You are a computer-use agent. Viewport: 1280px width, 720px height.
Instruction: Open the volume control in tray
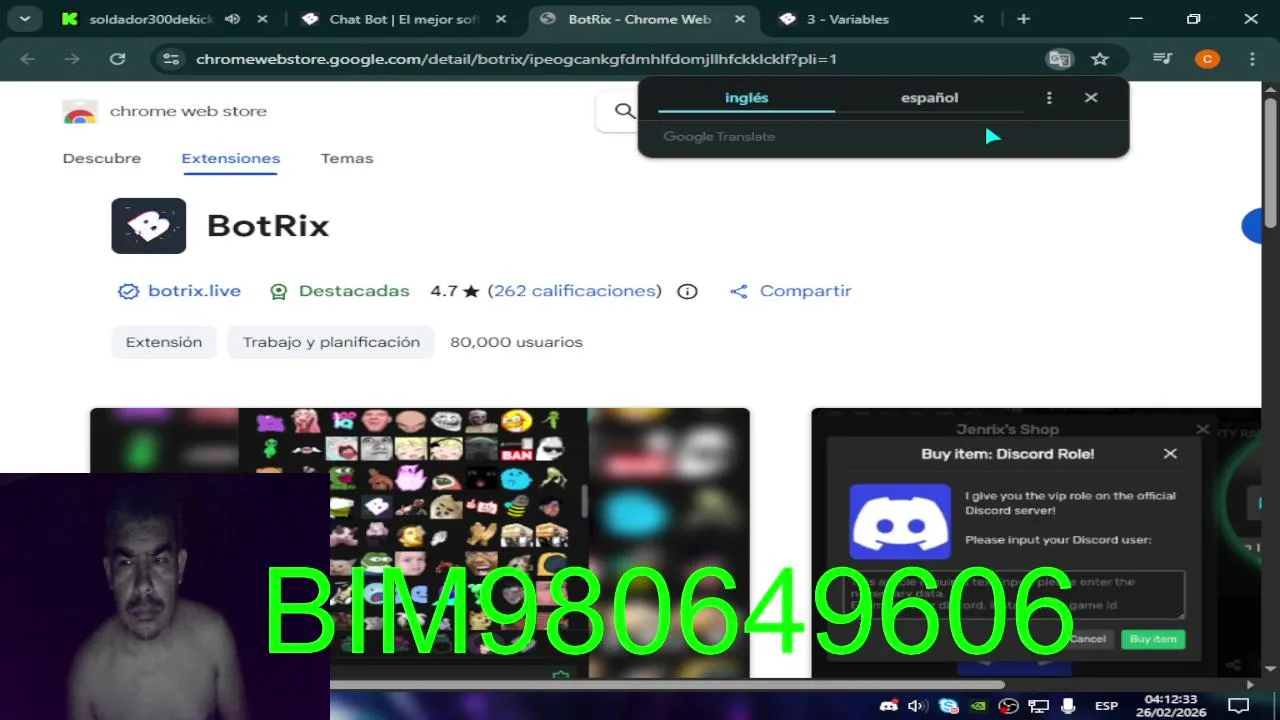917,706
